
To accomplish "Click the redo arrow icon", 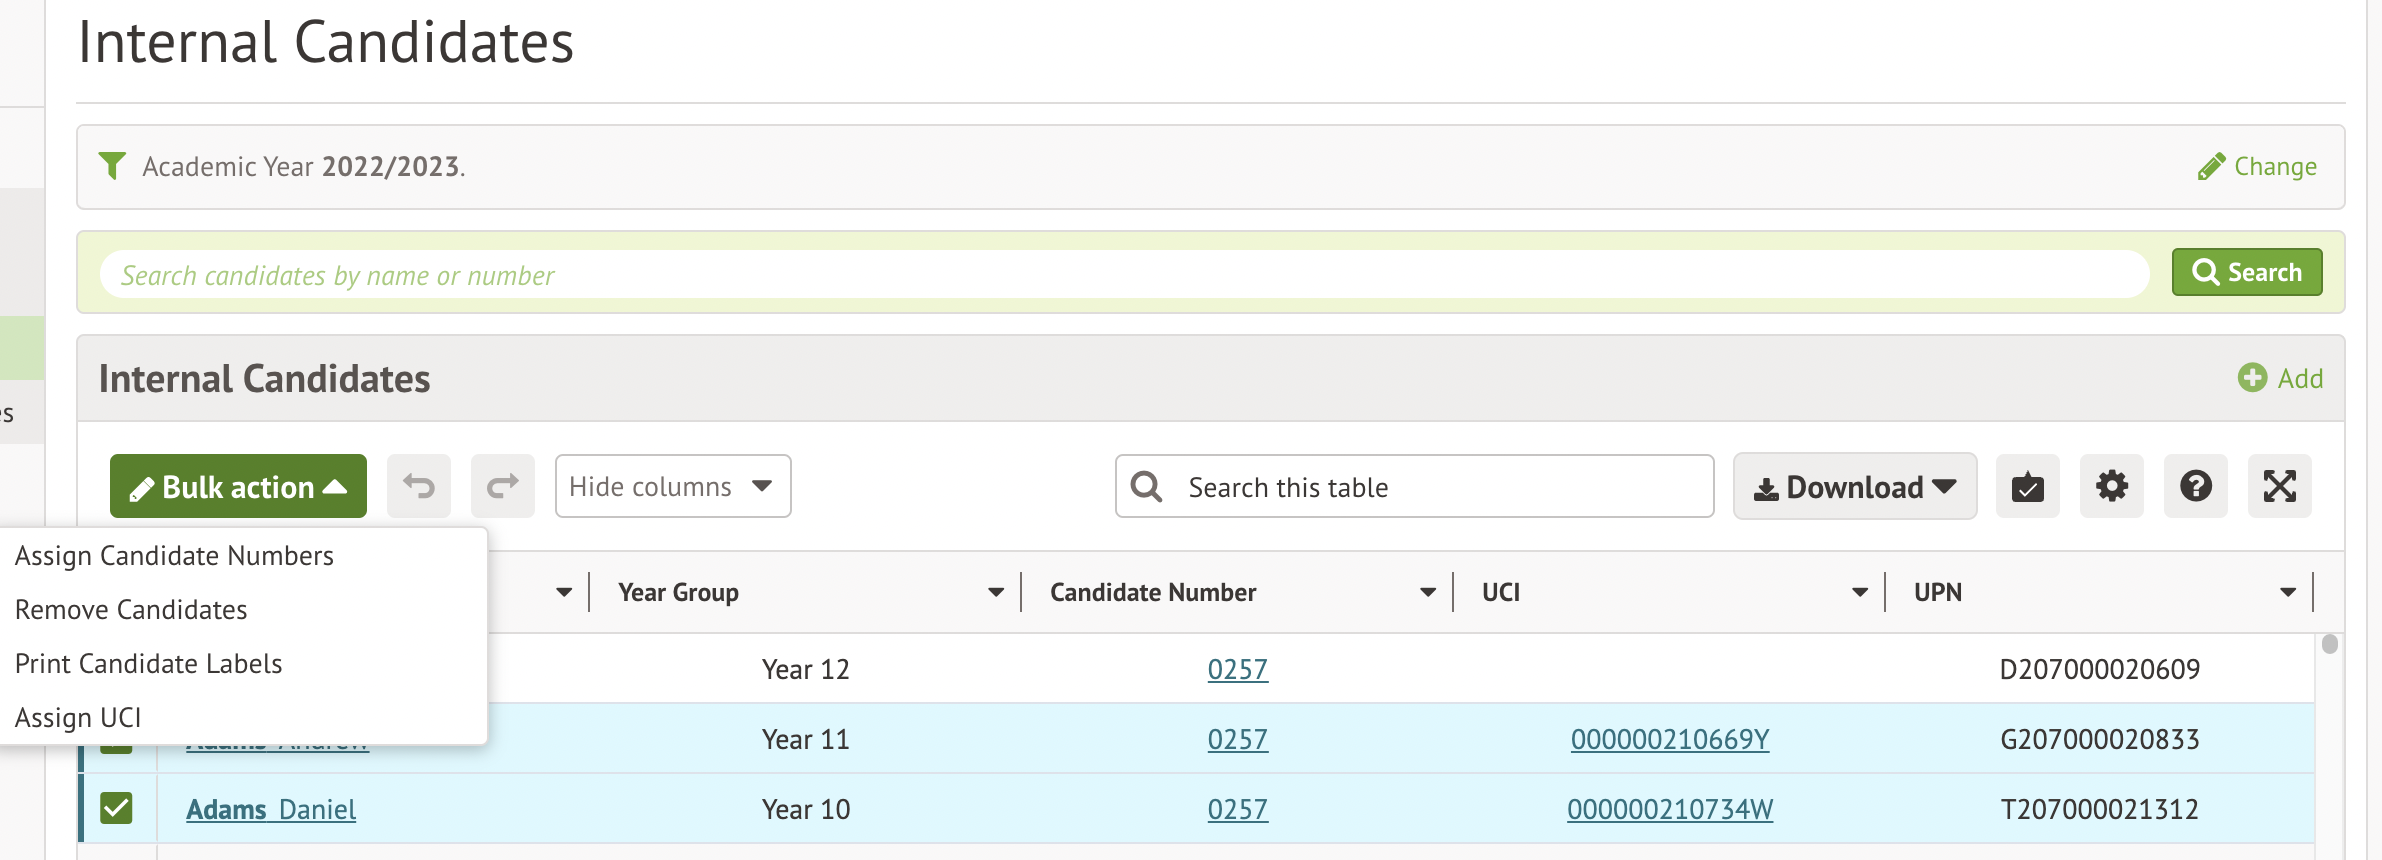I will click(502, 487).
